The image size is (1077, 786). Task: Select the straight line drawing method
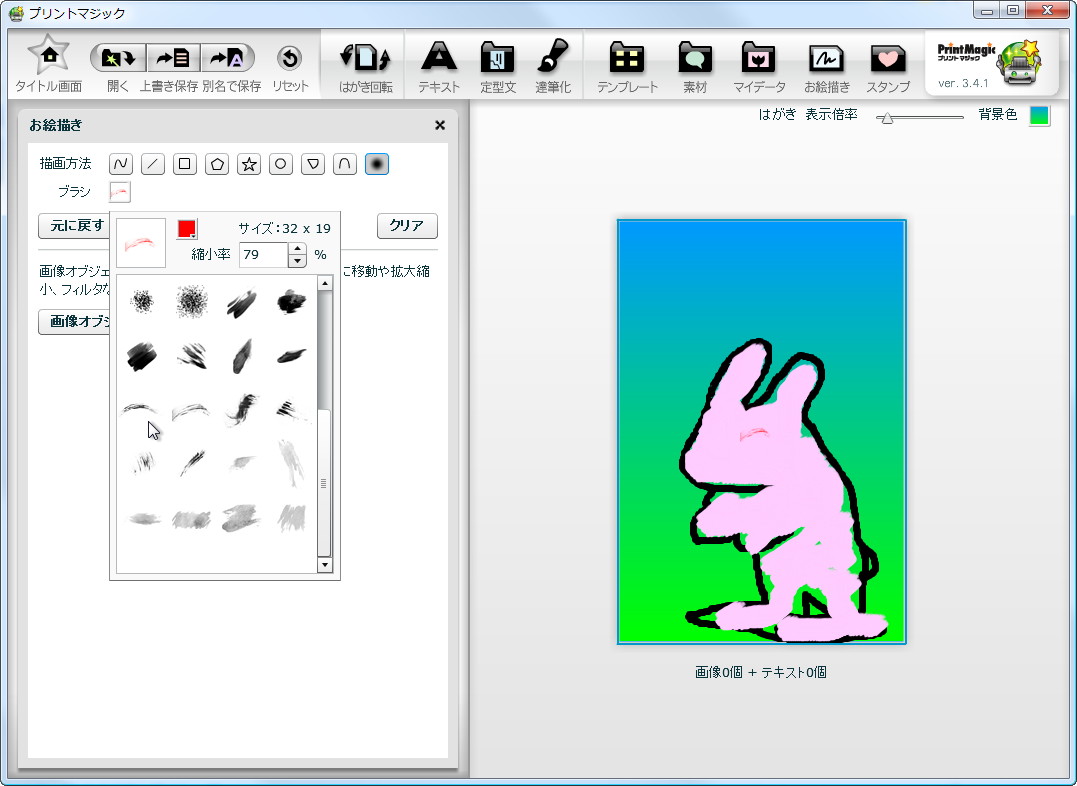[x=152, y=164]
